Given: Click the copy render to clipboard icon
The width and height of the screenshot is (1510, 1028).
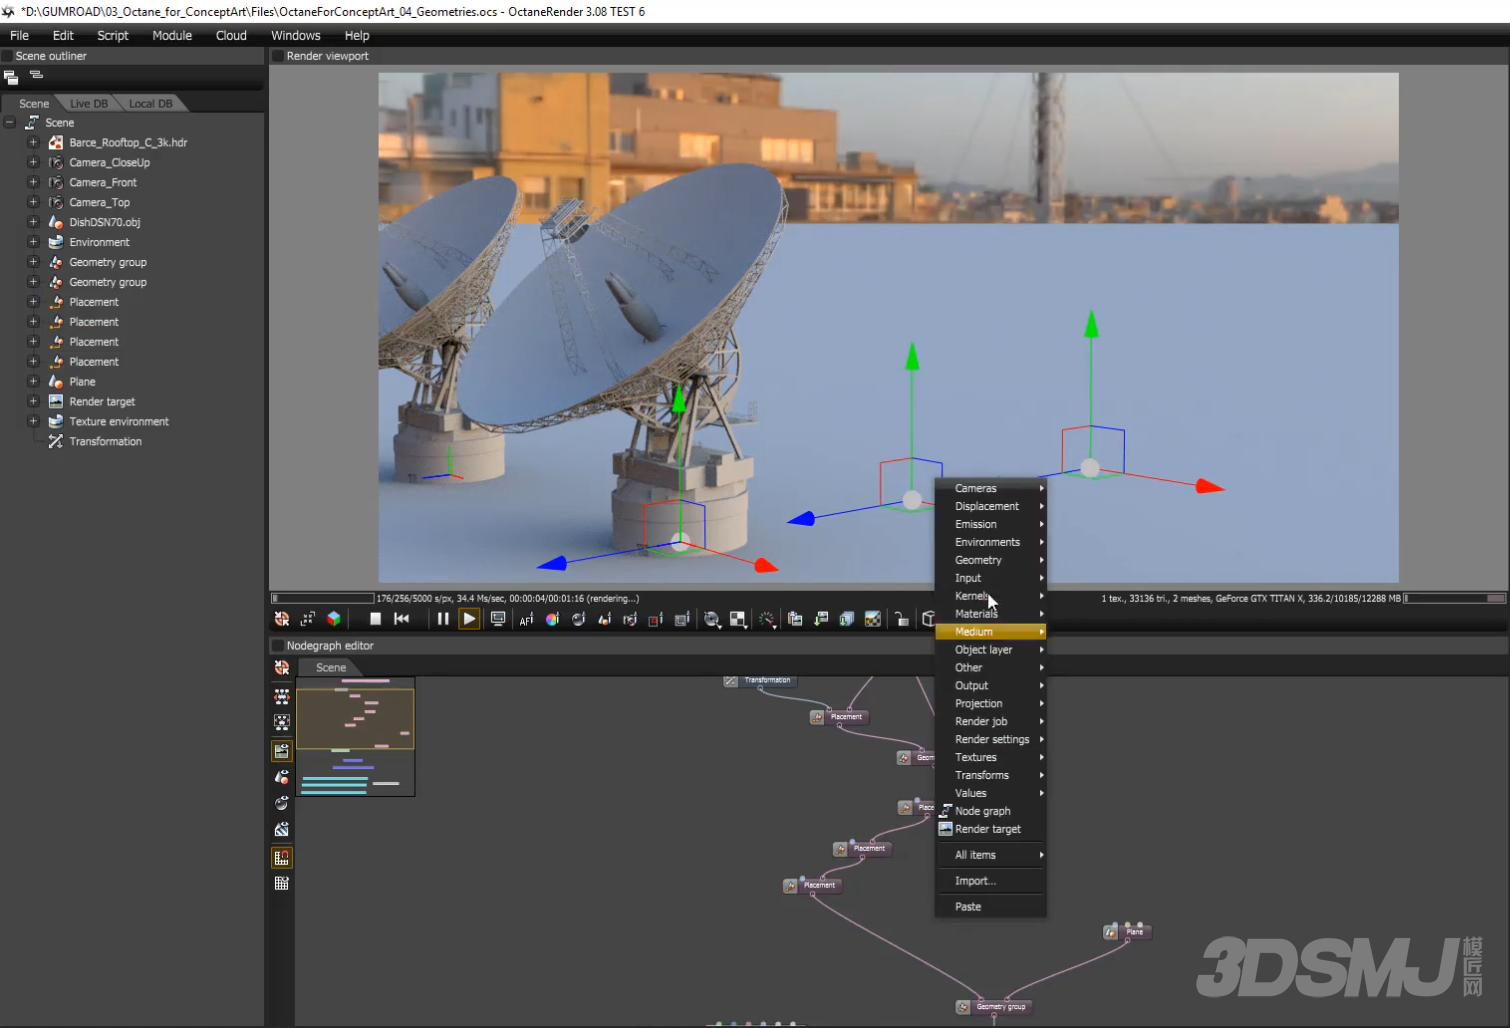Looking at the screenshot, I should coord(795,619).
